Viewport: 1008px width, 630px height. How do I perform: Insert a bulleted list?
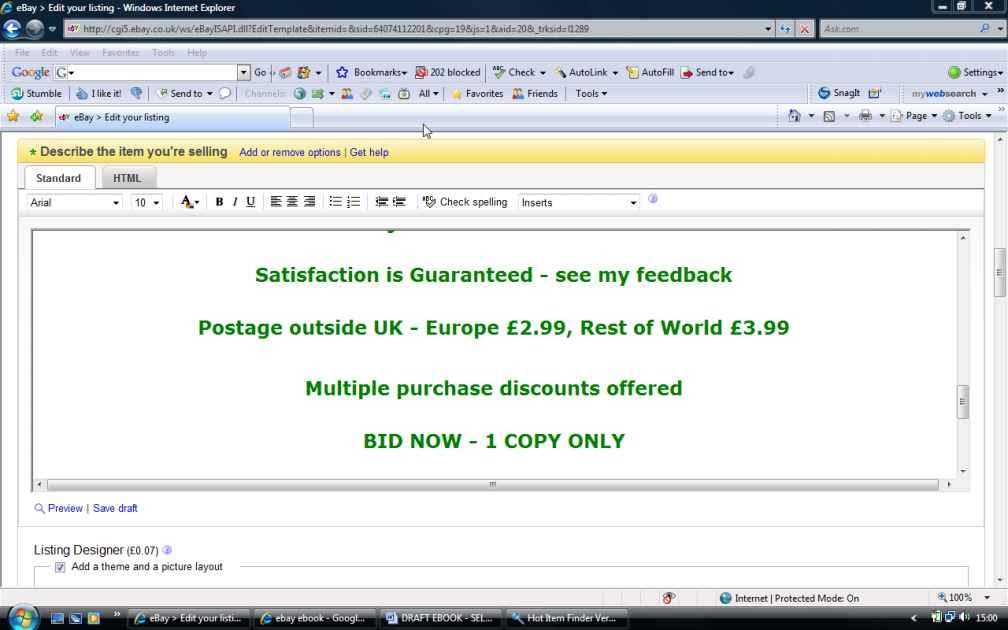[336, 202]
